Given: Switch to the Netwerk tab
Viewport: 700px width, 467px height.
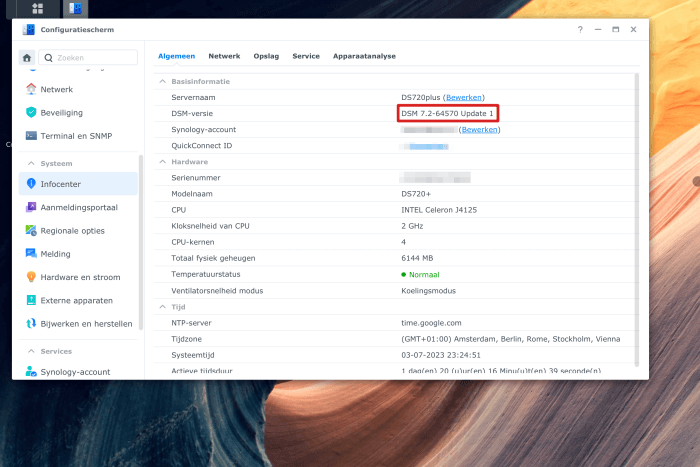Looking at the screenshot, I should [x=224, y=56].
